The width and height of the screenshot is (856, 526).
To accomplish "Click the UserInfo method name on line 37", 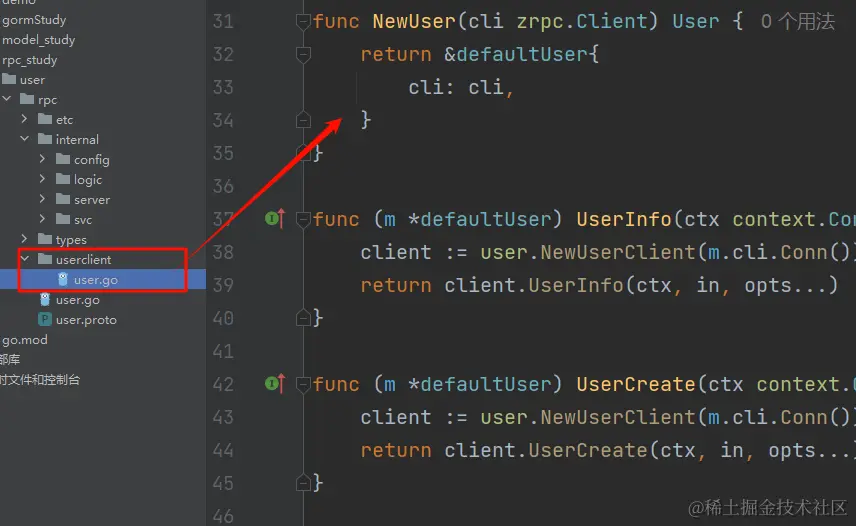I will coord(624,219).
